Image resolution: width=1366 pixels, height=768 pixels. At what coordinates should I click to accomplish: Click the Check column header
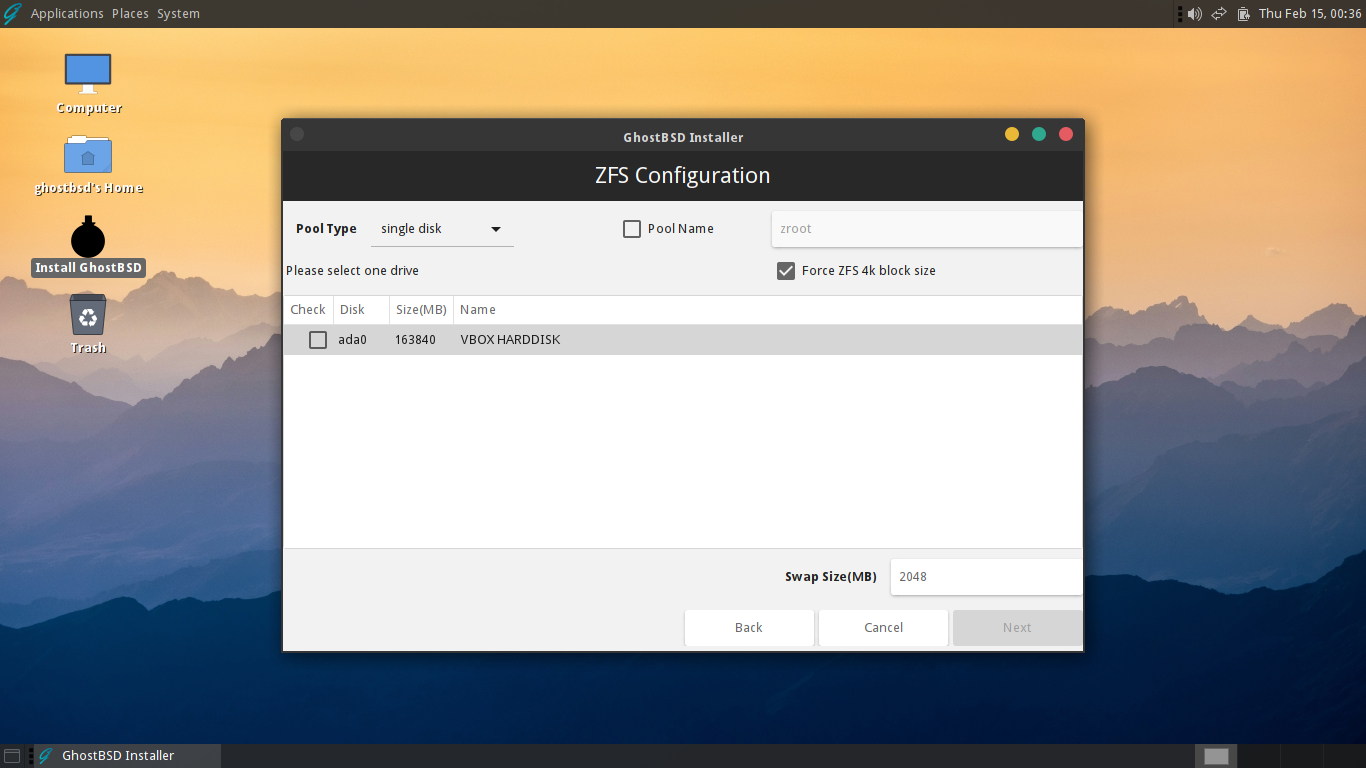coord(308,310)
